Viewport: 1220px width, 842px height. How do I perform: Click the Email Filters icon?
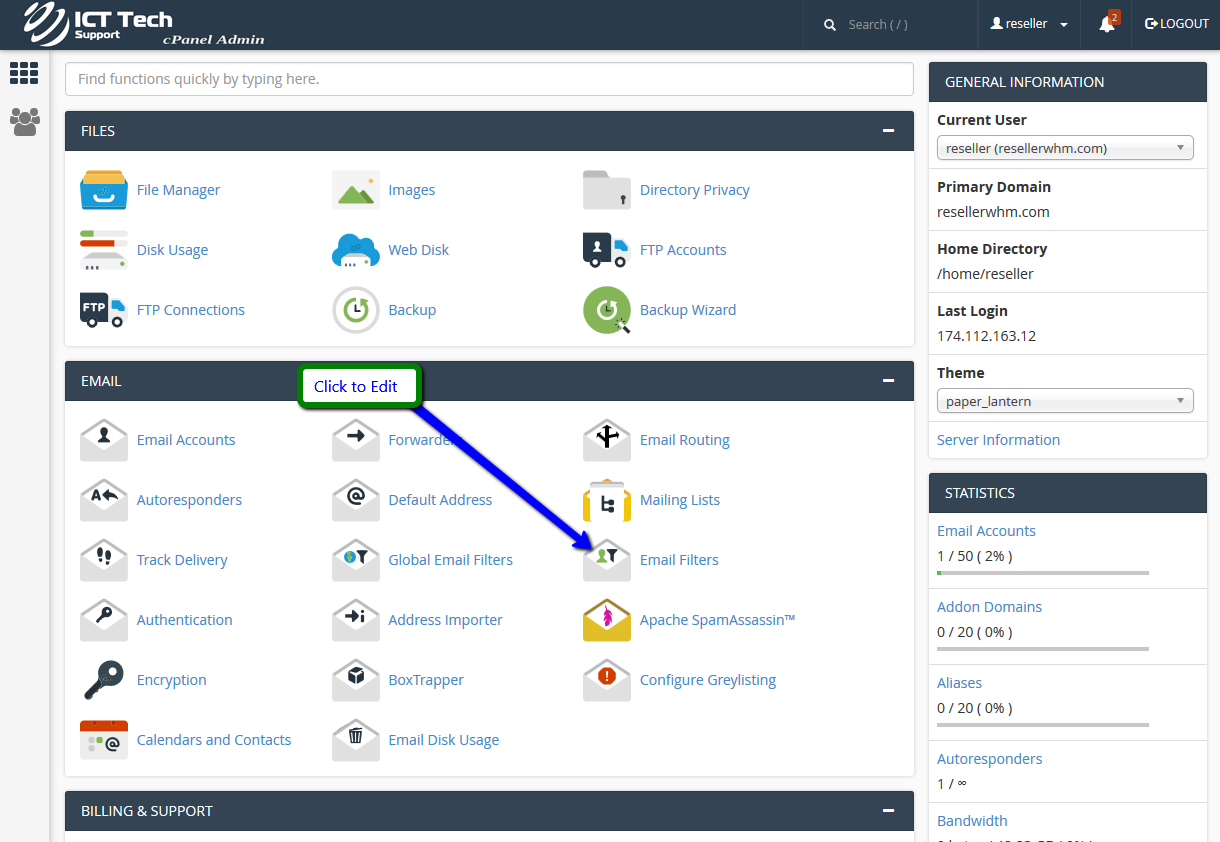(x=607, y=560)
